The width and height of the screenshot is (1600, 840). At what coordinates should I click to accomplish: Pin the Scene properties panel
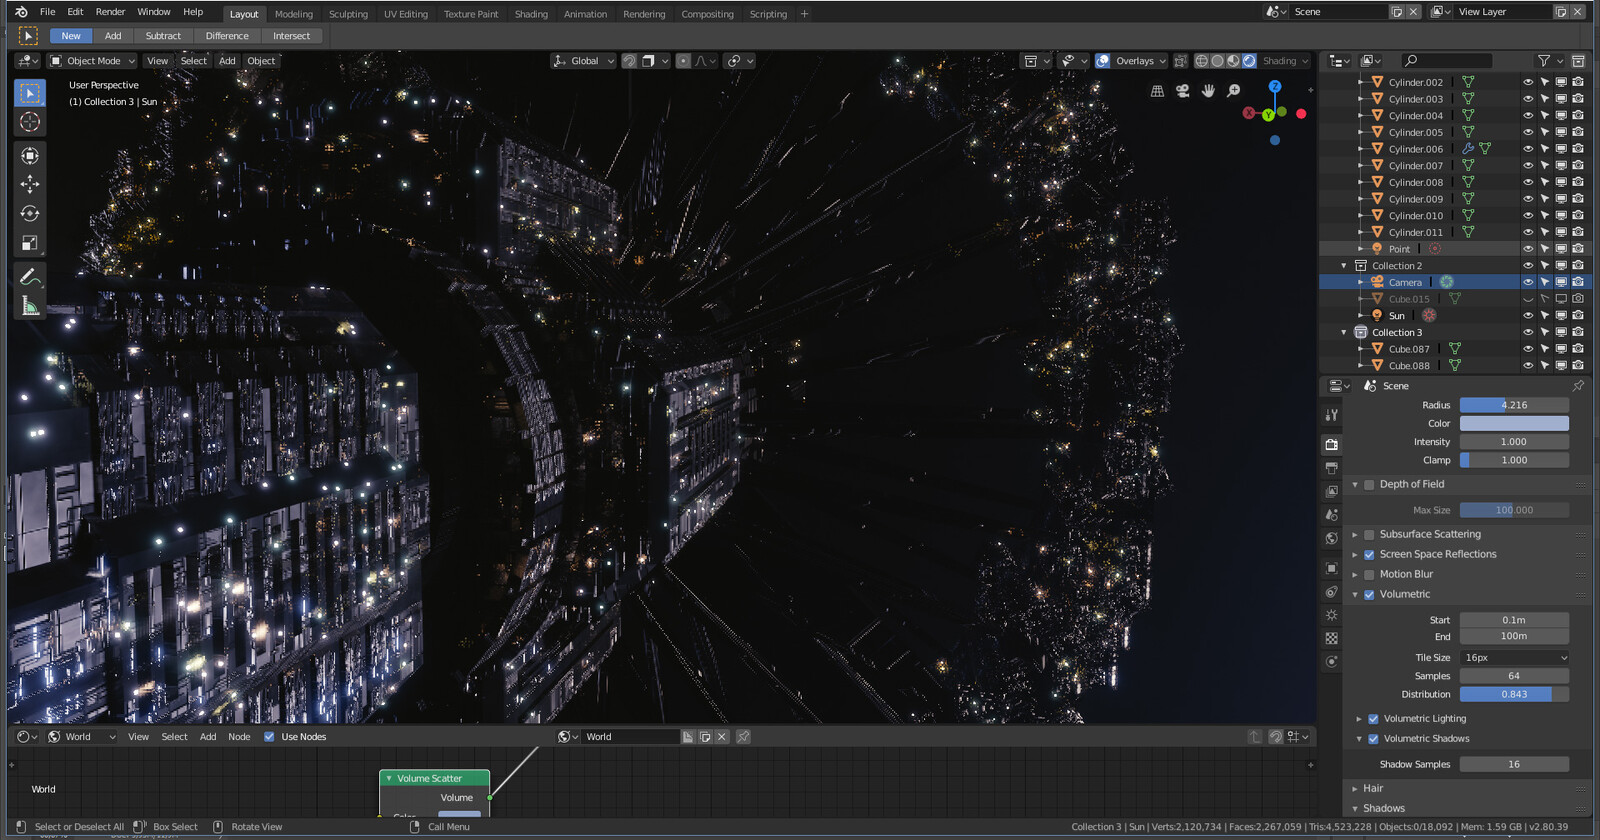pyautogui.click(x=1578, y=386)
